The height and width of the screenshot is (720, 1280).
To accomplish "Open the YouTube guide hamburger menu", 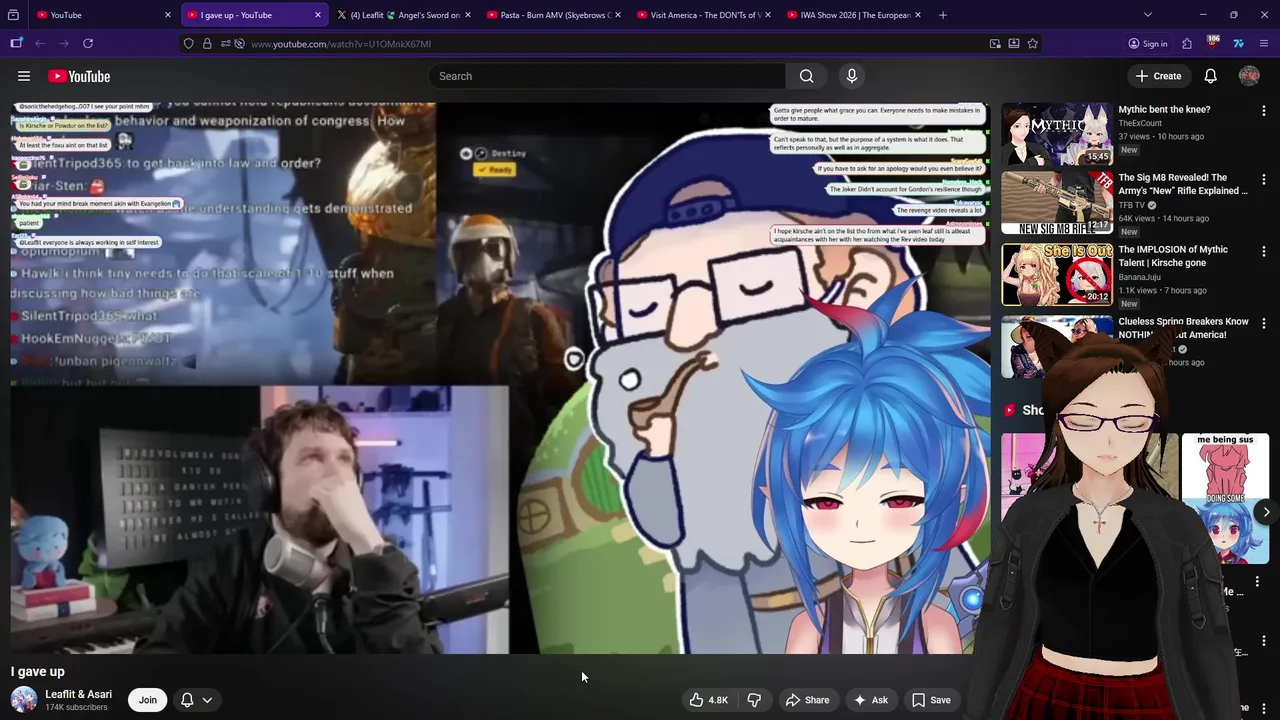I will point(24,76).
